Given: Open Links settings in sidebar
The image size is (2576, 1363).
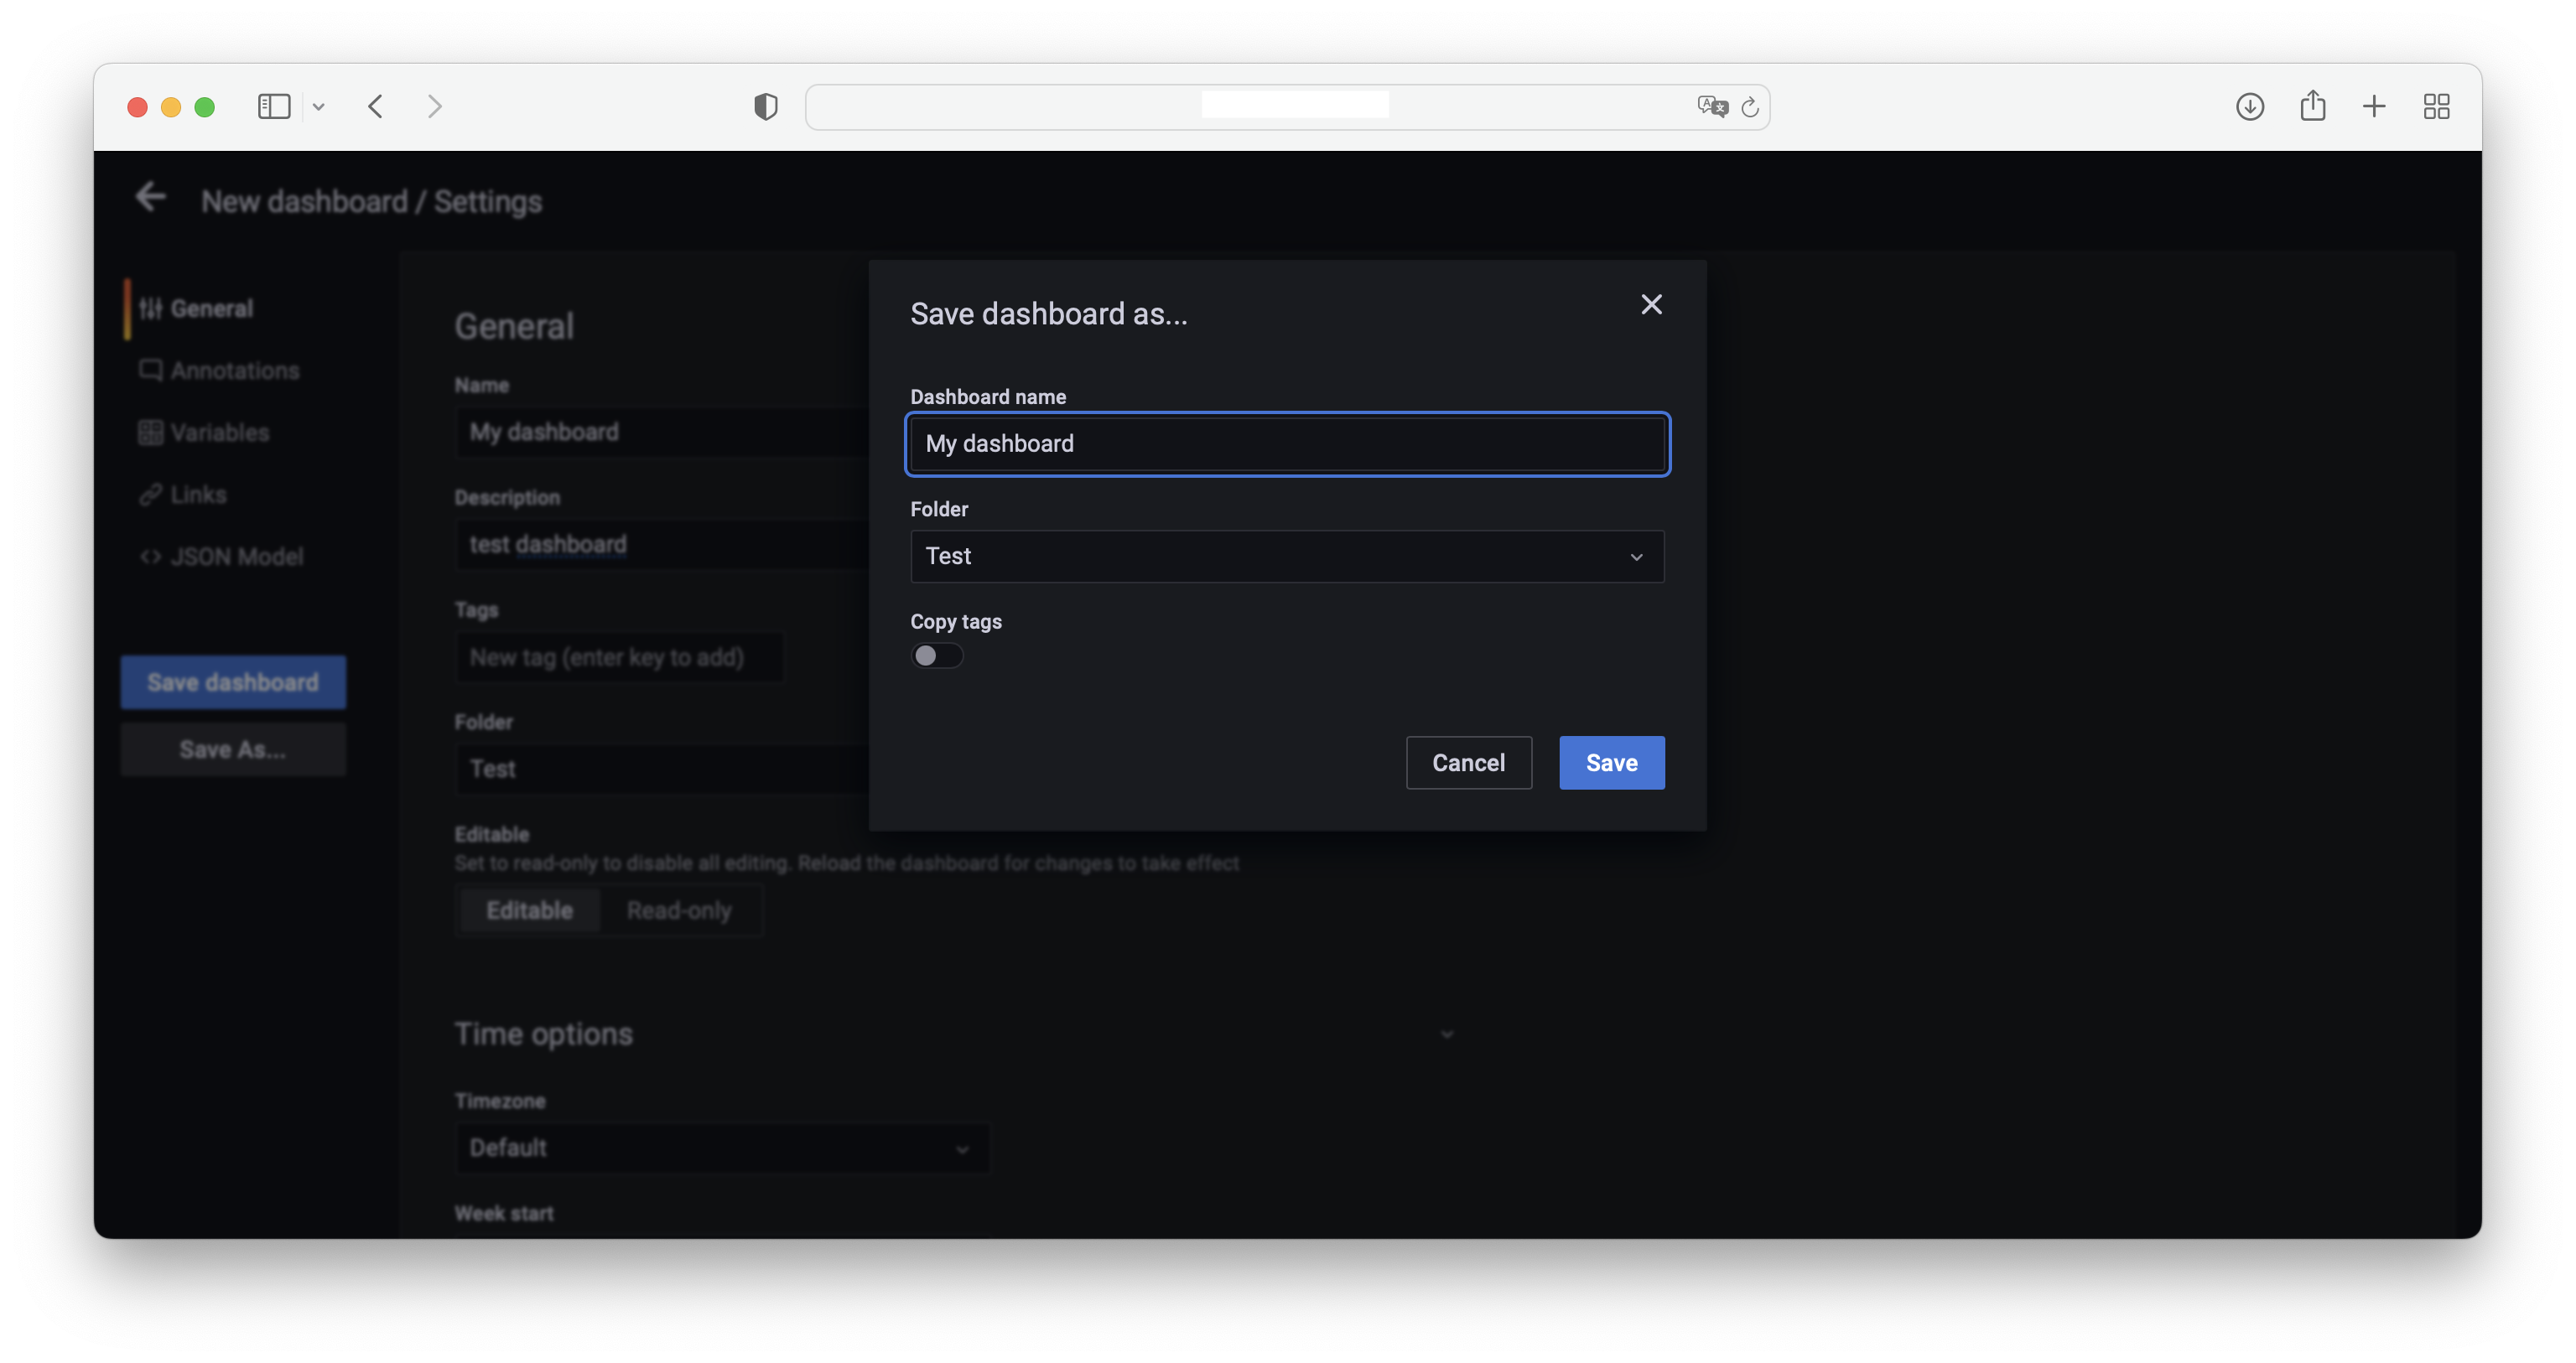Looking at the screenshot, I should [183, 495].
